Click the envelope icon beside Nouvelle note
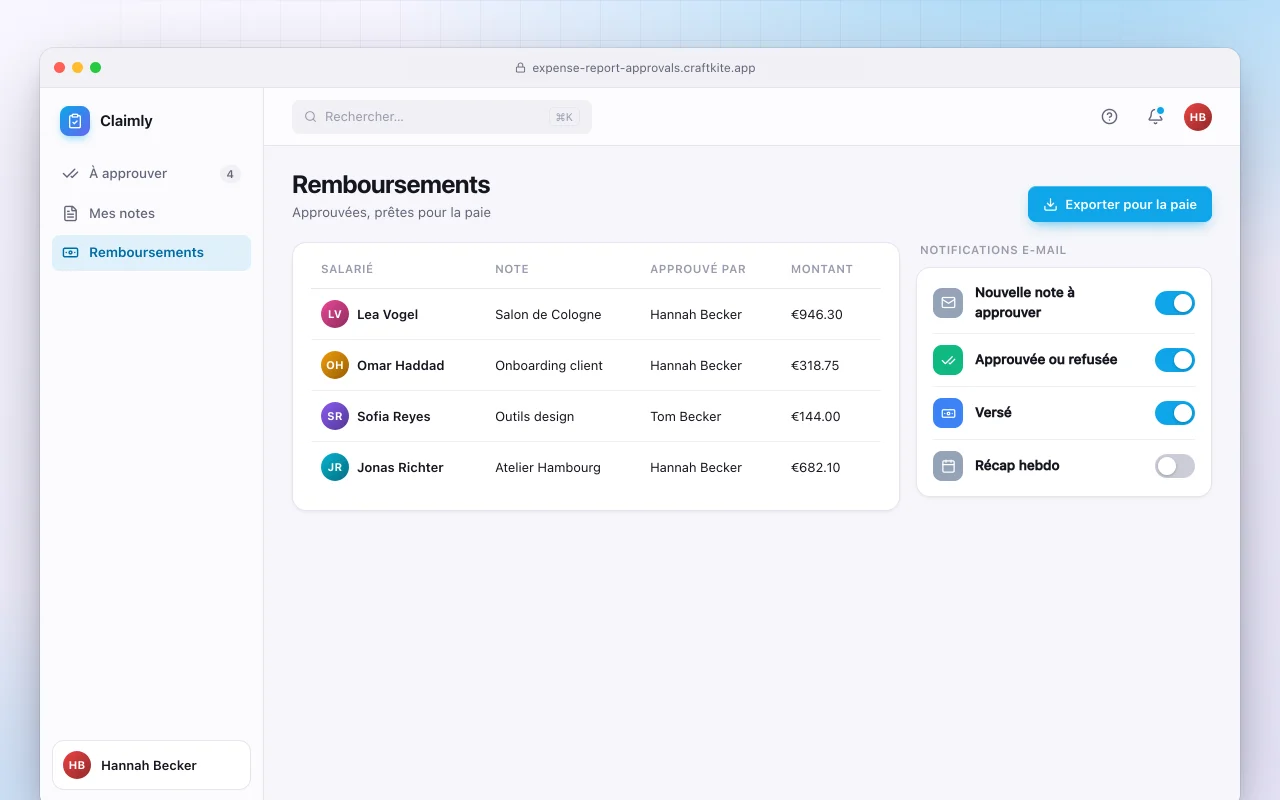Viewport: 1280px width, 800px height. (948, 303)
